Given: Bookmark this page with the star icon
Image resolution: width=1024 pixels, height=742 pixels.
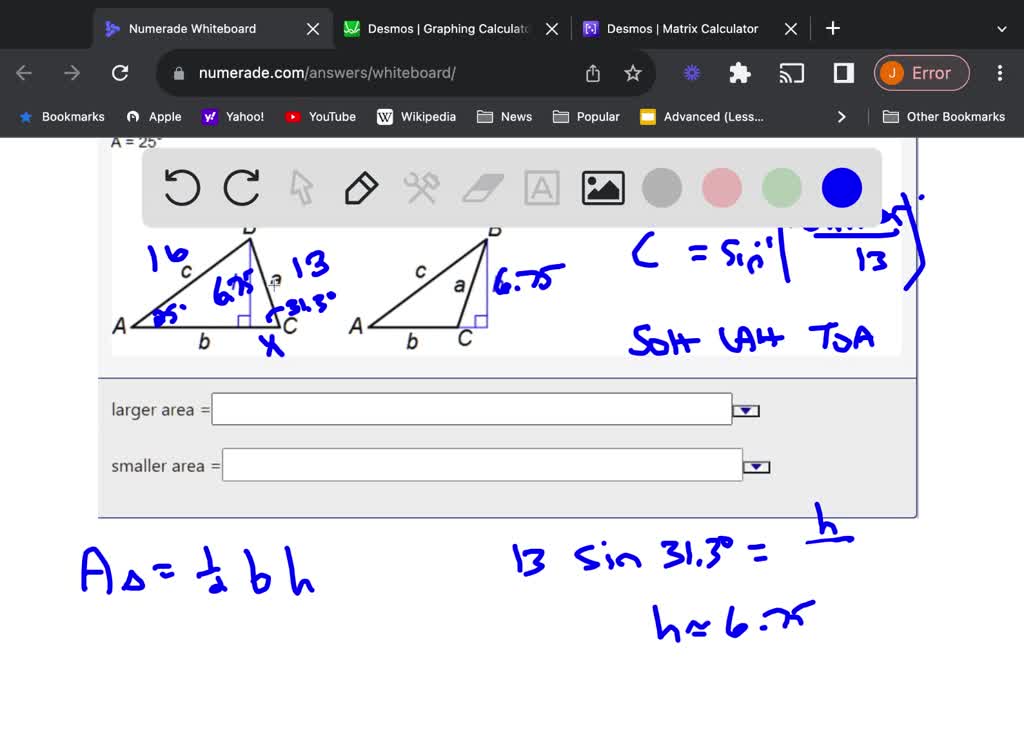Looking at the screenshot, I should [x=635, y=72].
